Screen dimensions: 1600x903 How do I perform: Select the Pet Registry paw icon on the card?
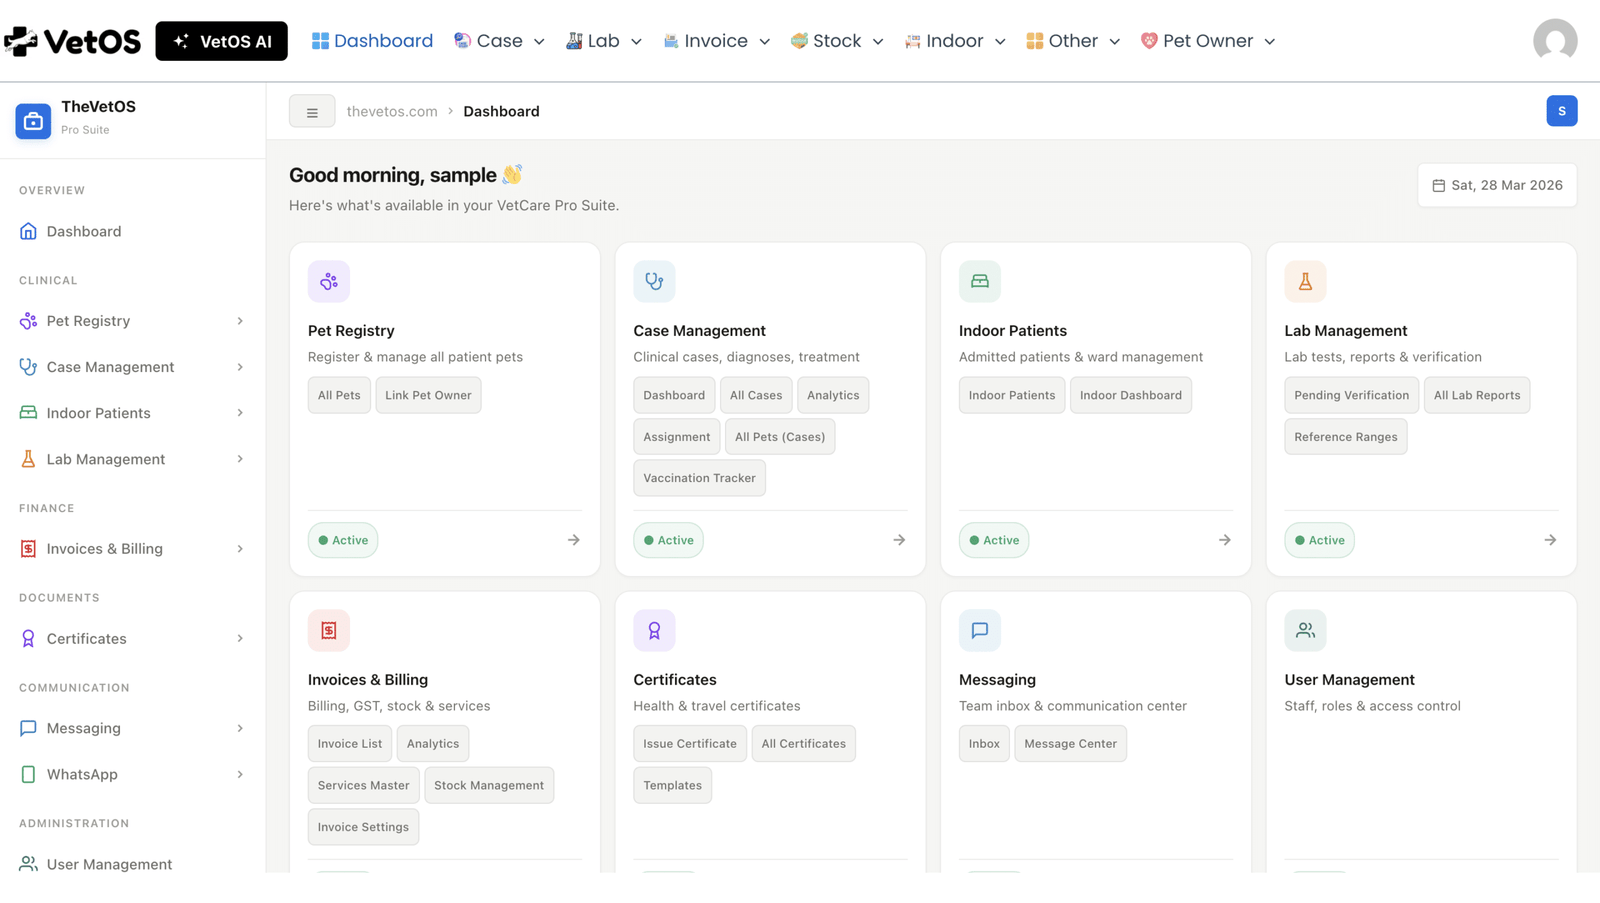(x=329, y=281)
